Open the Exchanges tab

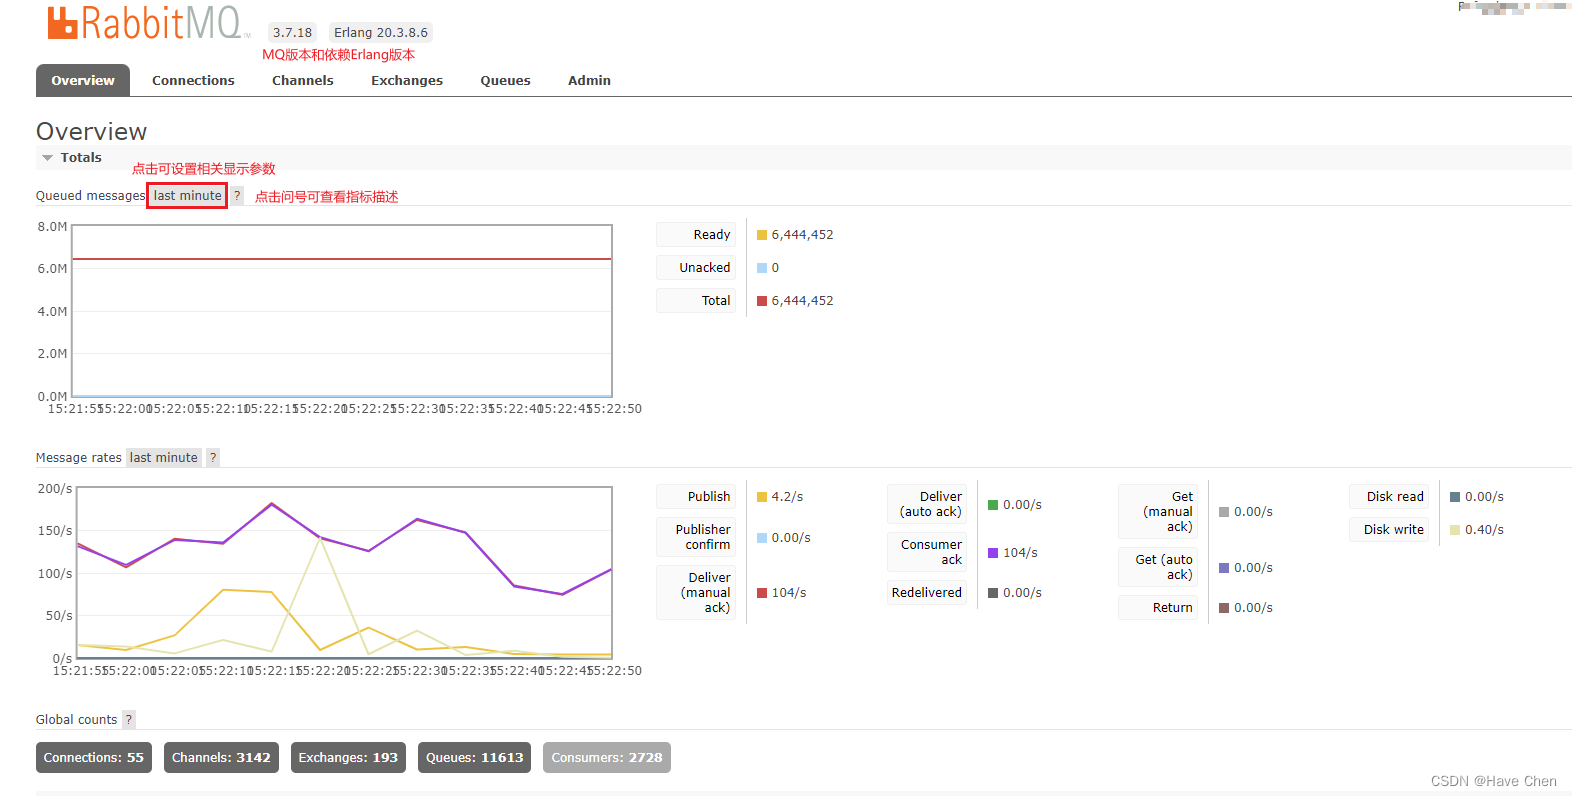point(407,80)
